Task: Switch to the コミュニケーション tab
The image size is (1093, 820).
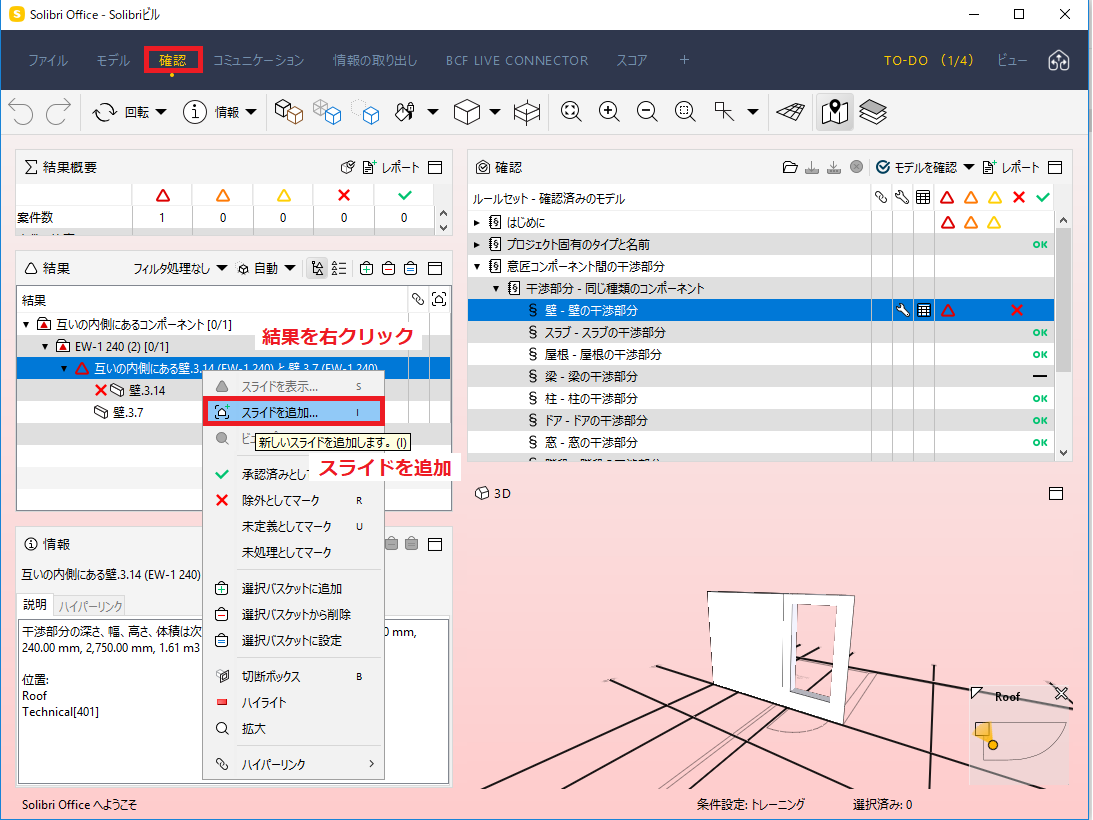Action: click(259, 61)
